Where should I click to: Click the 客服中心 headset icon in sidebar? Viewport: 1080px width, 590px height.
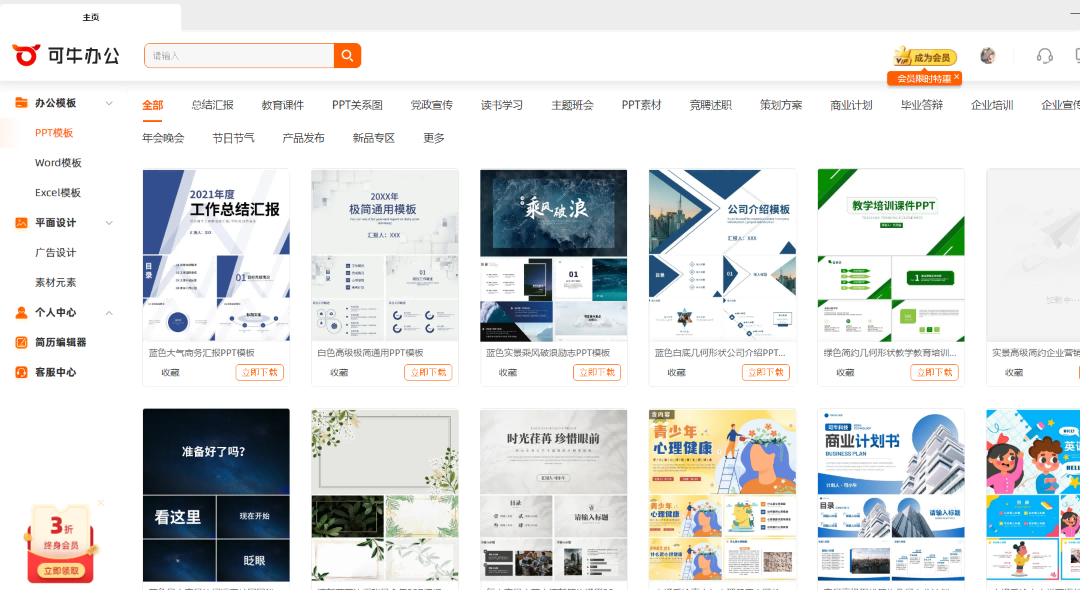click(22, 372)
